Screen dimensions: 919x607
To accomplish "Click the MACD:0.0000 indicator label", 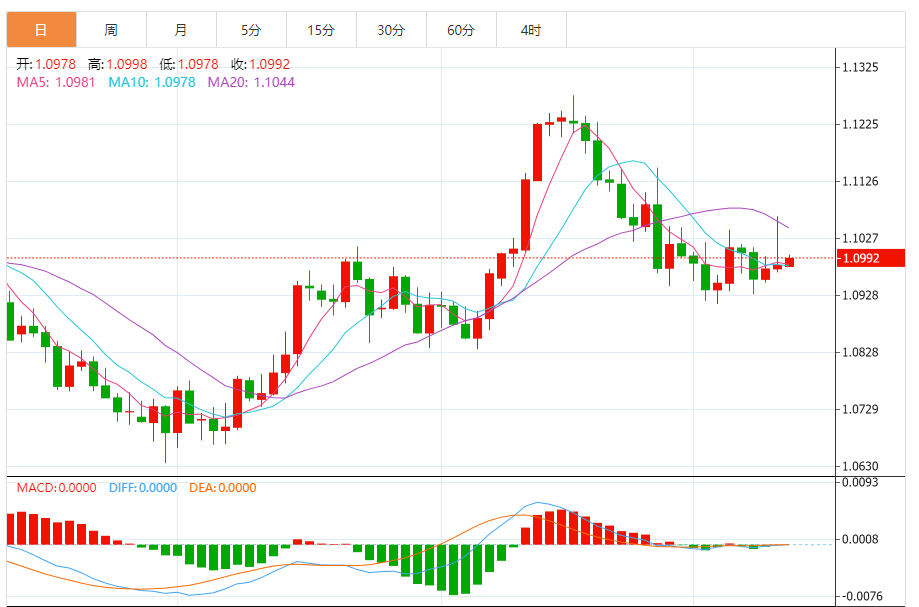I will click(x=56, y=487).
